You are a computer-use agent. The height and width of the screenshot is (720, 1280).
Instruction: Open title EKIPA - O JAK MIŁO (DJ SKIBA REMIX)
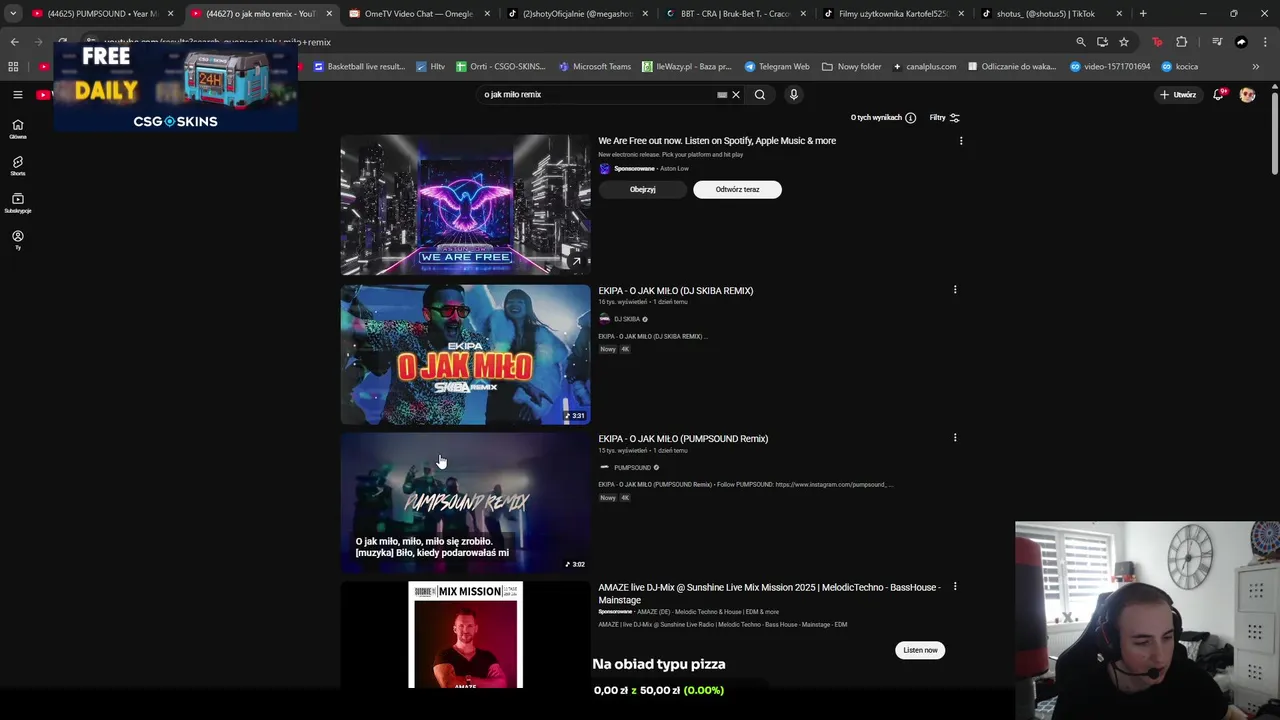pos(676,291)
